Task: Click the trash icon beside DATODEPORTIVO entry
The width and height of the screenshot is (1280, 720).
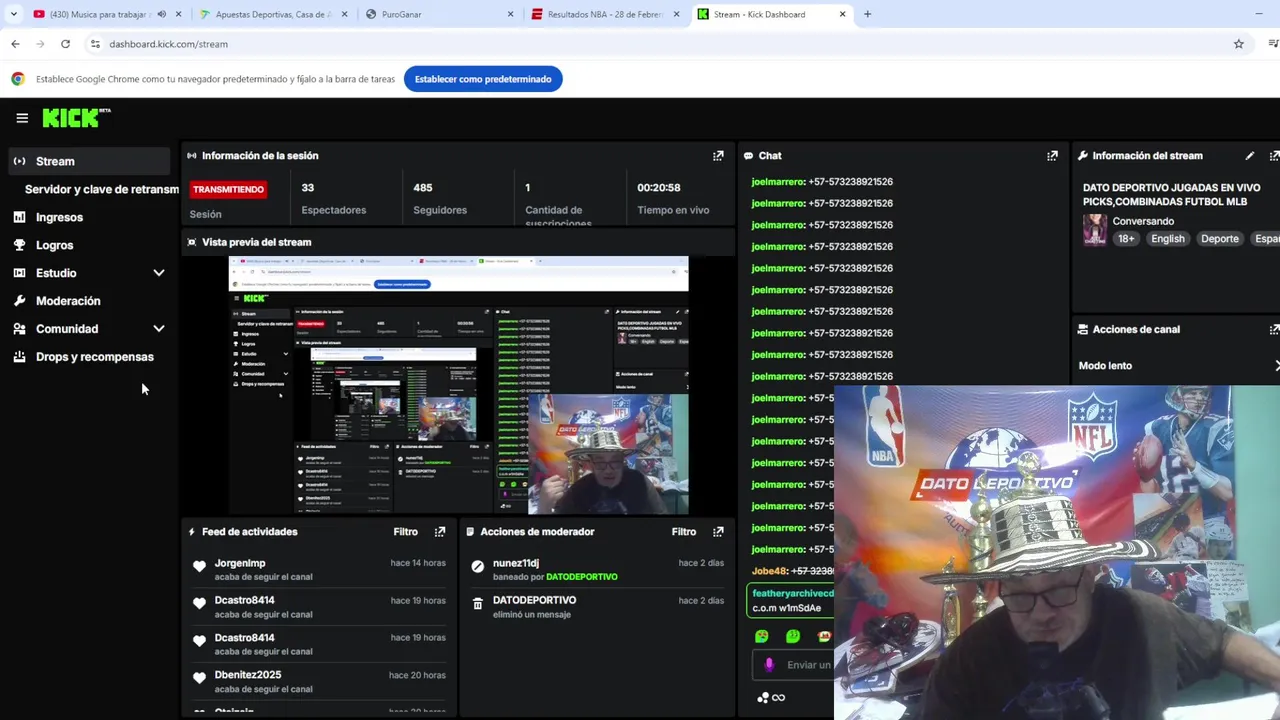Action: pyautogui.click(x=478, y=604)
